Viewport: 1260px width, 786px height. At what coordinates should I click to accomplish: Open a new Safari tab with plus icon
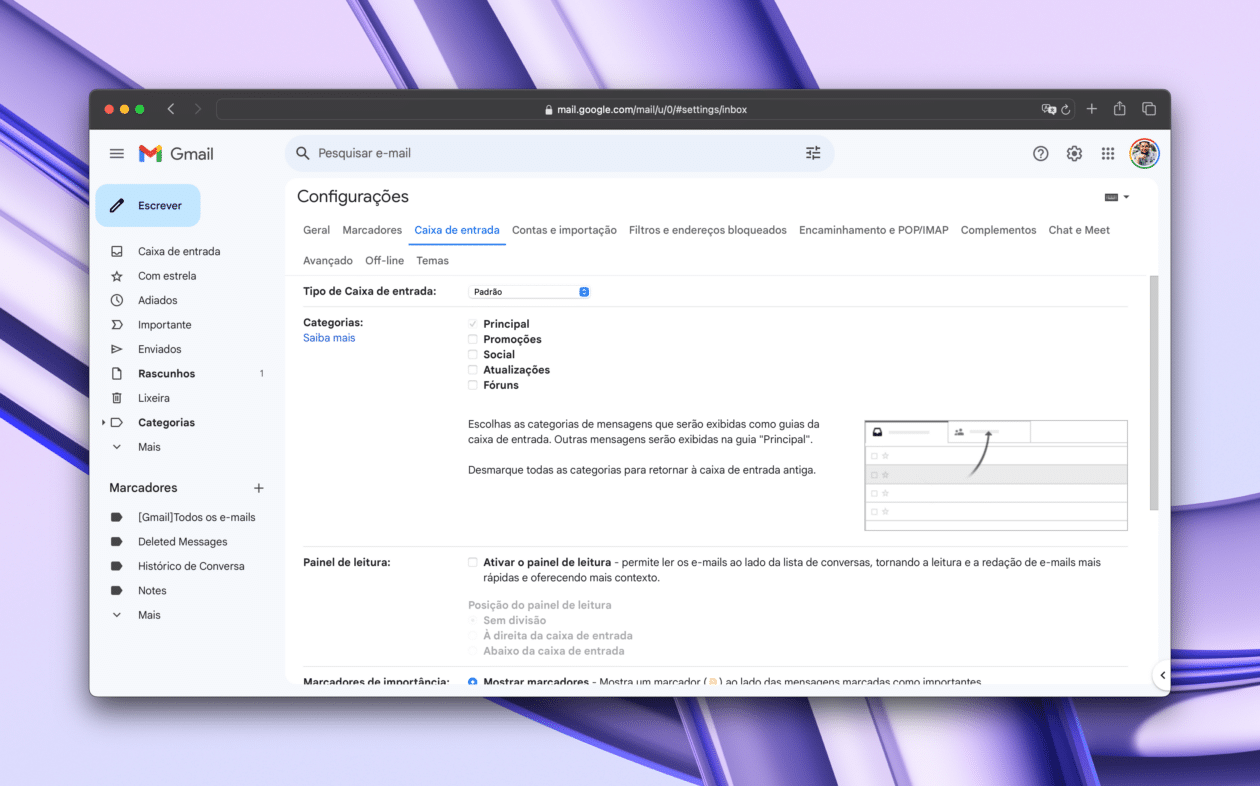pyautogui.click(x=1092, y=109)
